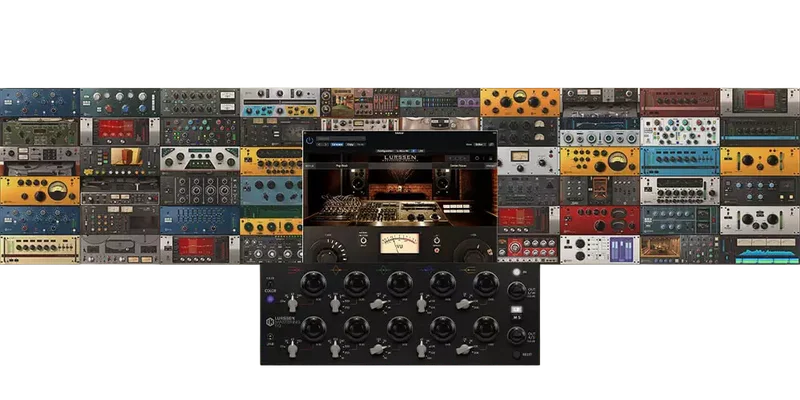800x400 pixels.
Task: Select previous preset arrow in plugin header
Action: point(319,144)
